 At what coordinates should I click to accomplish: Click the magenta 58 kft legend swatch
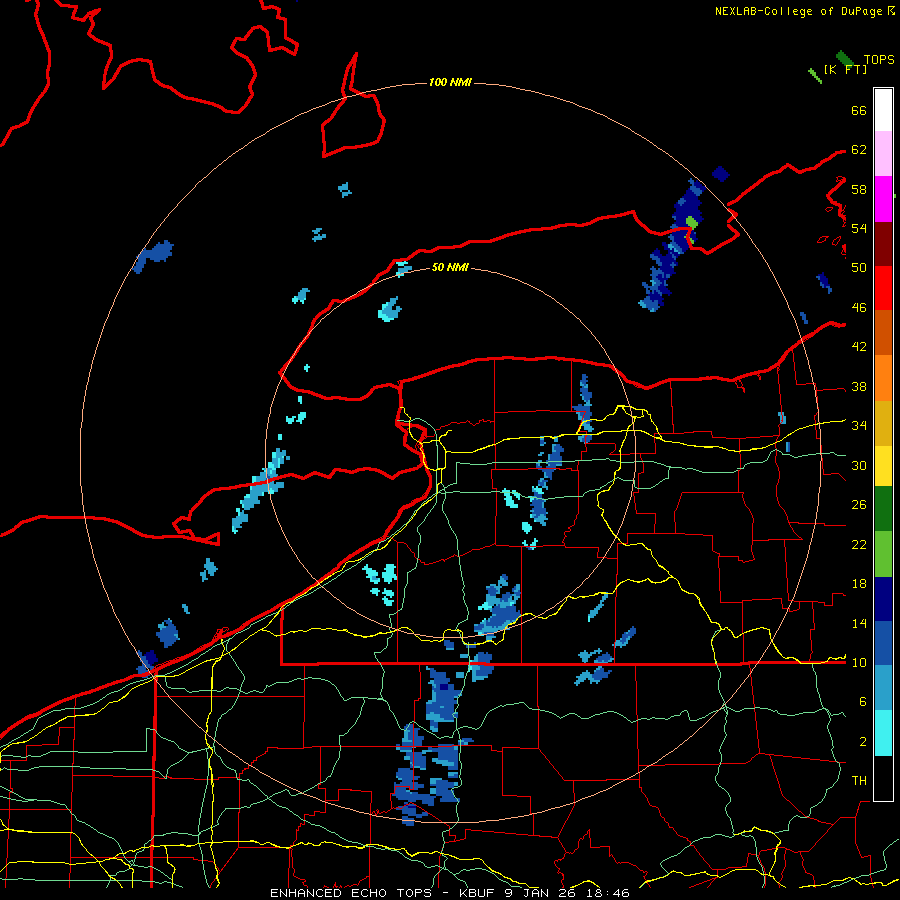[883, 199]
